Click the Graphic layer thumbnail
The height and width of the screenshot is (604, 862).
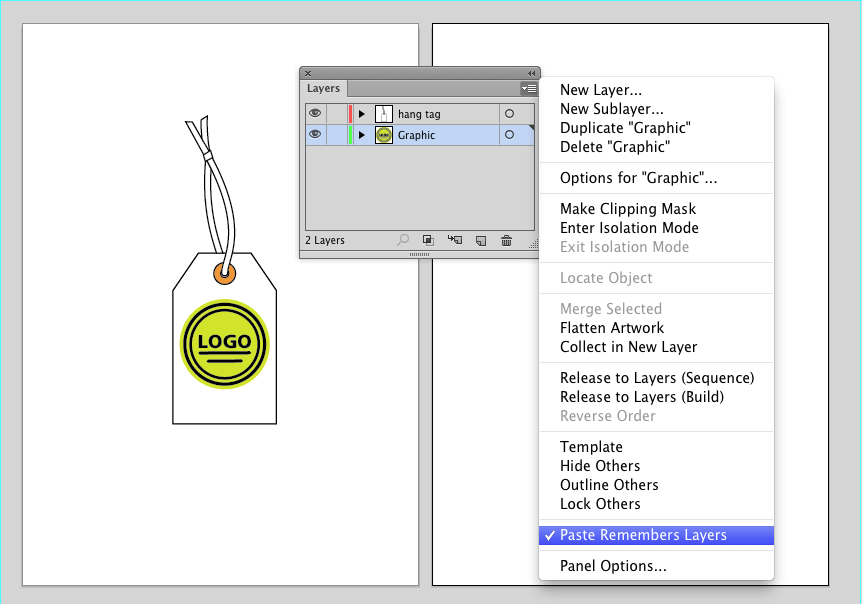(384, 135)
